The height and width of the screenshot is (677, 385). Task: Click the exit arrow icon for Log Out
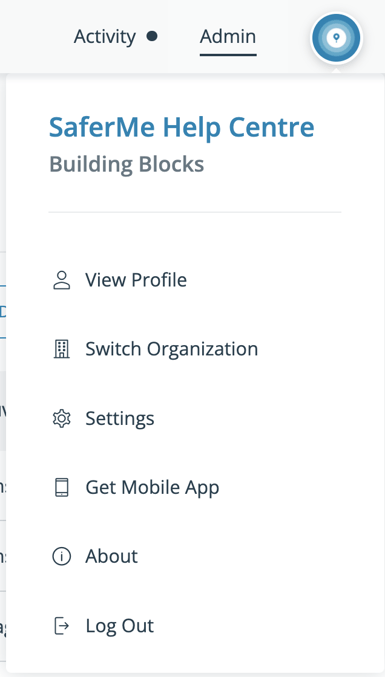(61, 626)
